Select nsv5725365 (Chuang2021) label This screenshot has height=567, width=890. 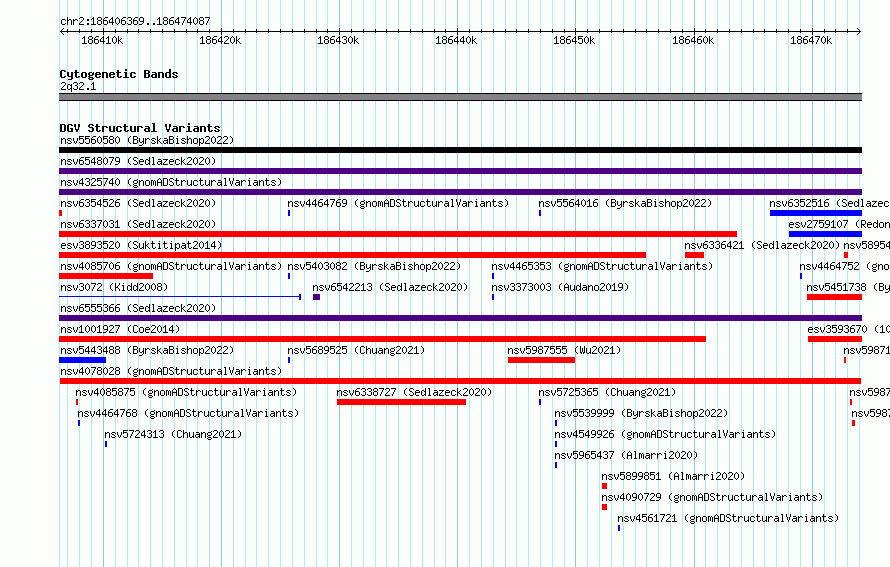[607, 392]
